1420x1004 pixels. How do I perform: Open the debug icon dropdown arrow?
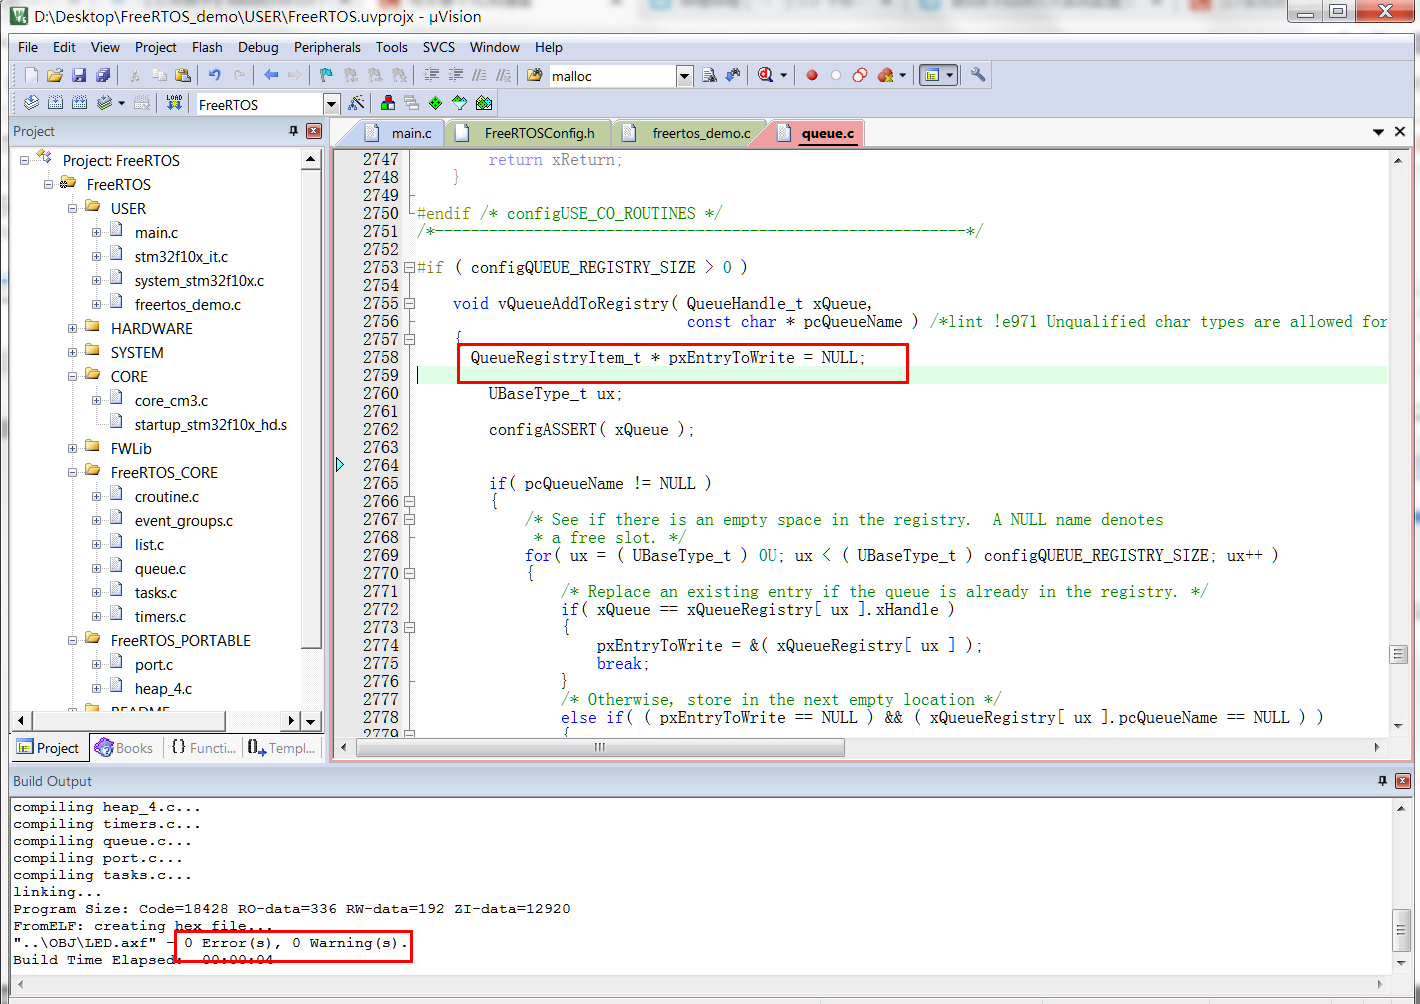[783, 75]
